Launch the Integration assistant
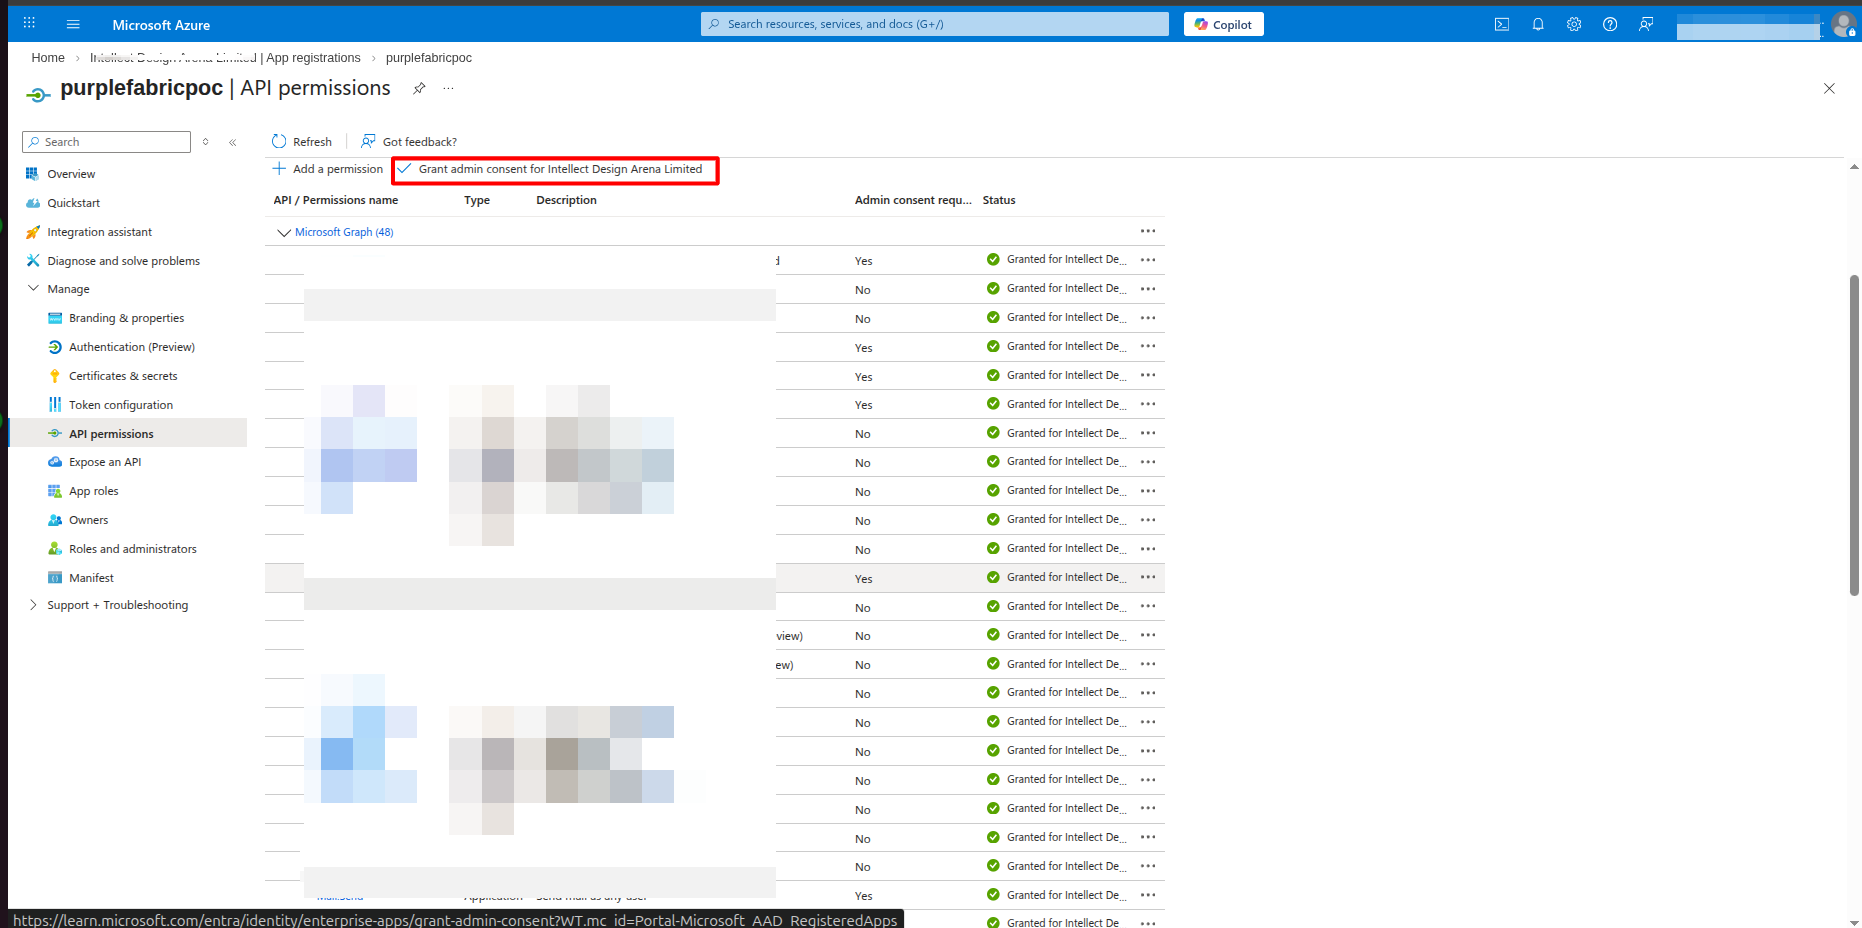Viewport: 1862px width, 928px height. [x=99, y=232]
